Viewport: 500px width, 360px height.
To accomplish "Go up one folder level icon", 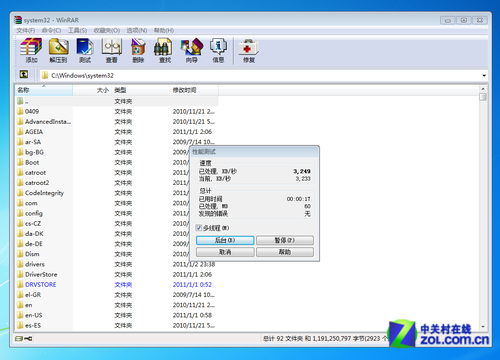I will 24,74.
